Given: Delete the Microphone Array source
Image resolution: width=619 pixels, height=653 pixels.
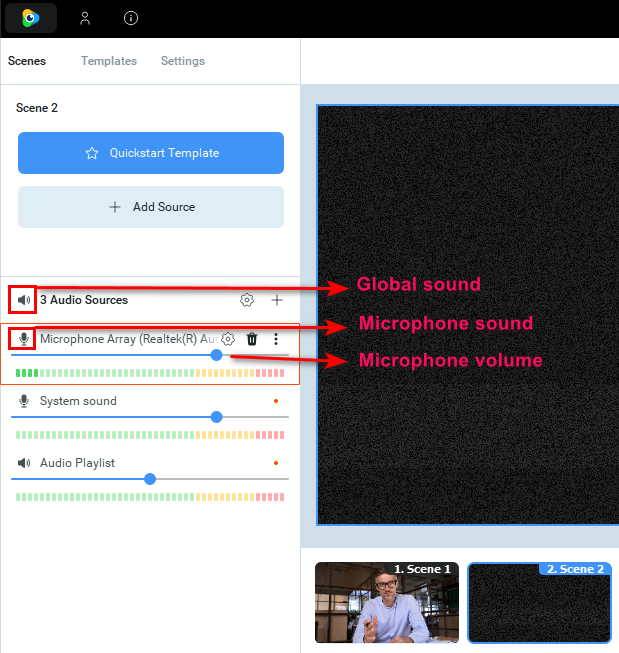Looking at the screenshot, I should point(252,339).
